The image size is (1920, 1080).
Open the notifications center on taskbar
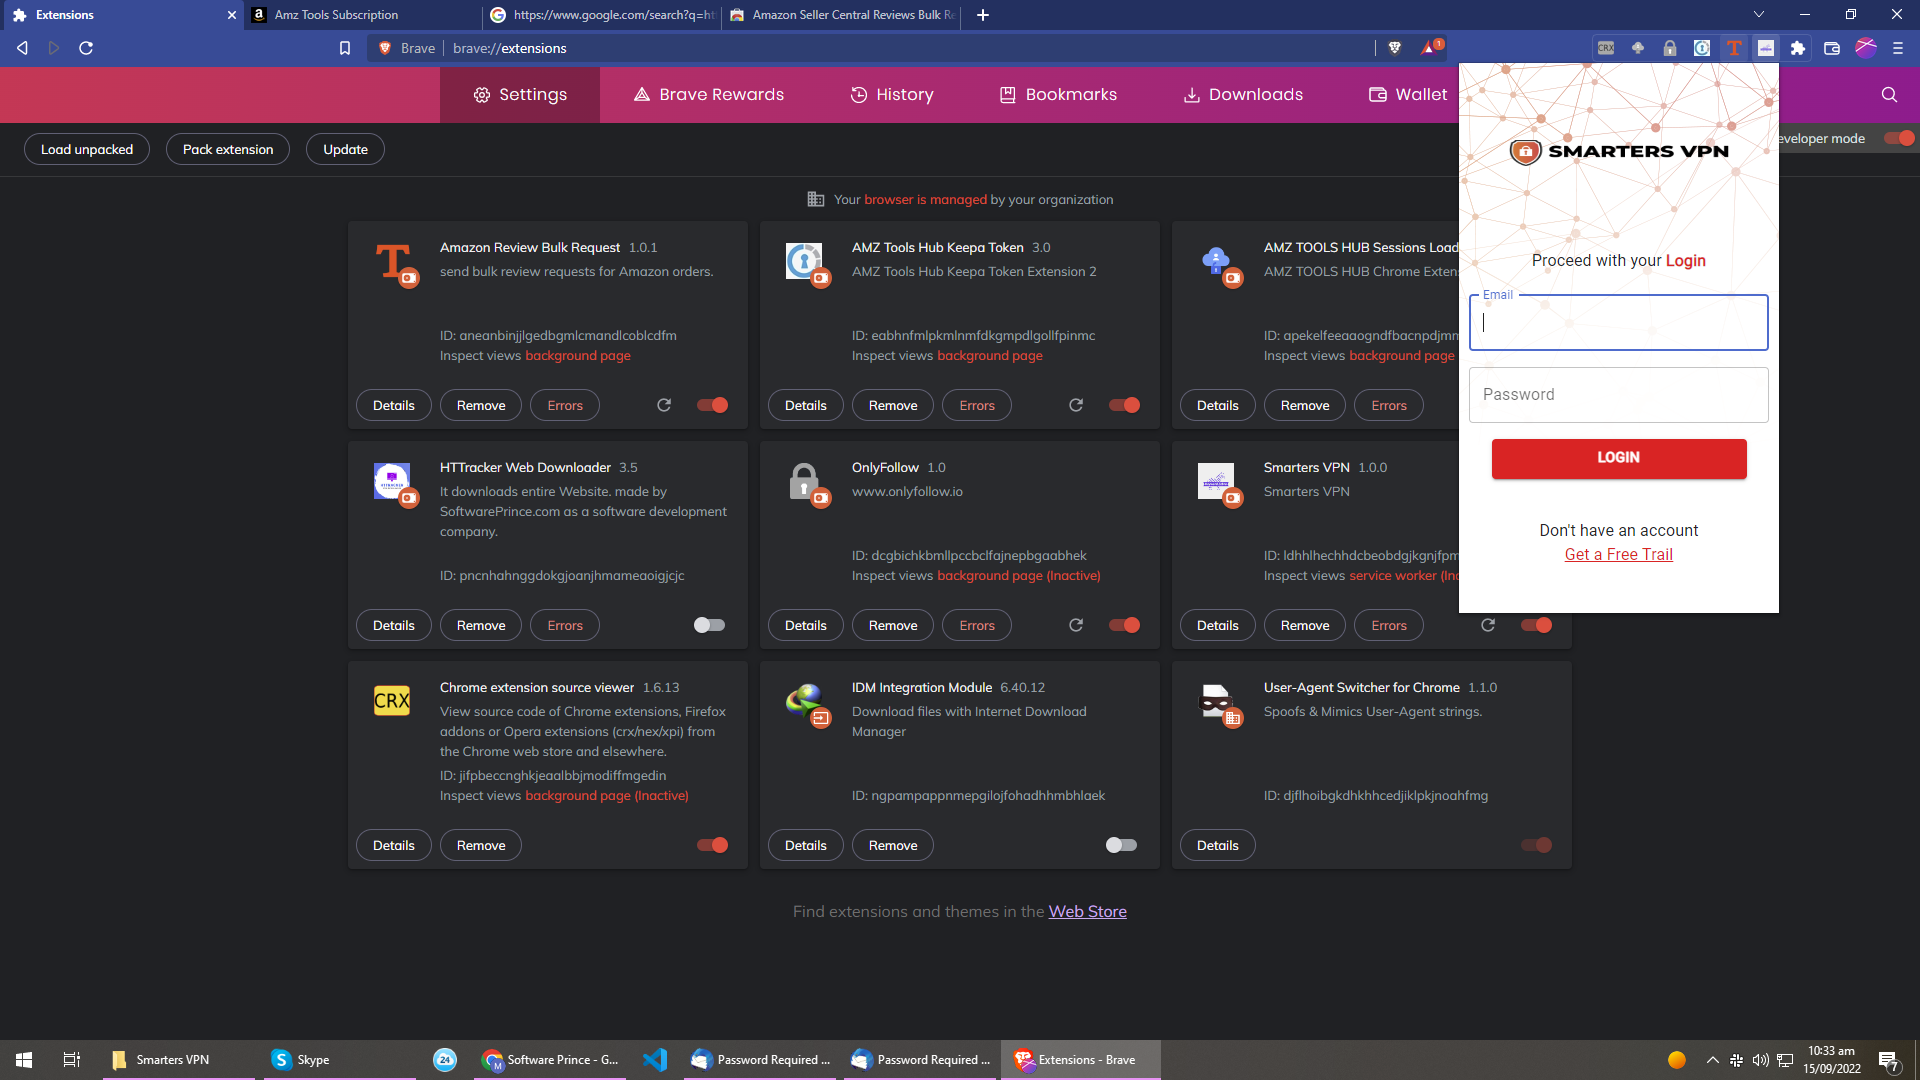(1889, 1060)
